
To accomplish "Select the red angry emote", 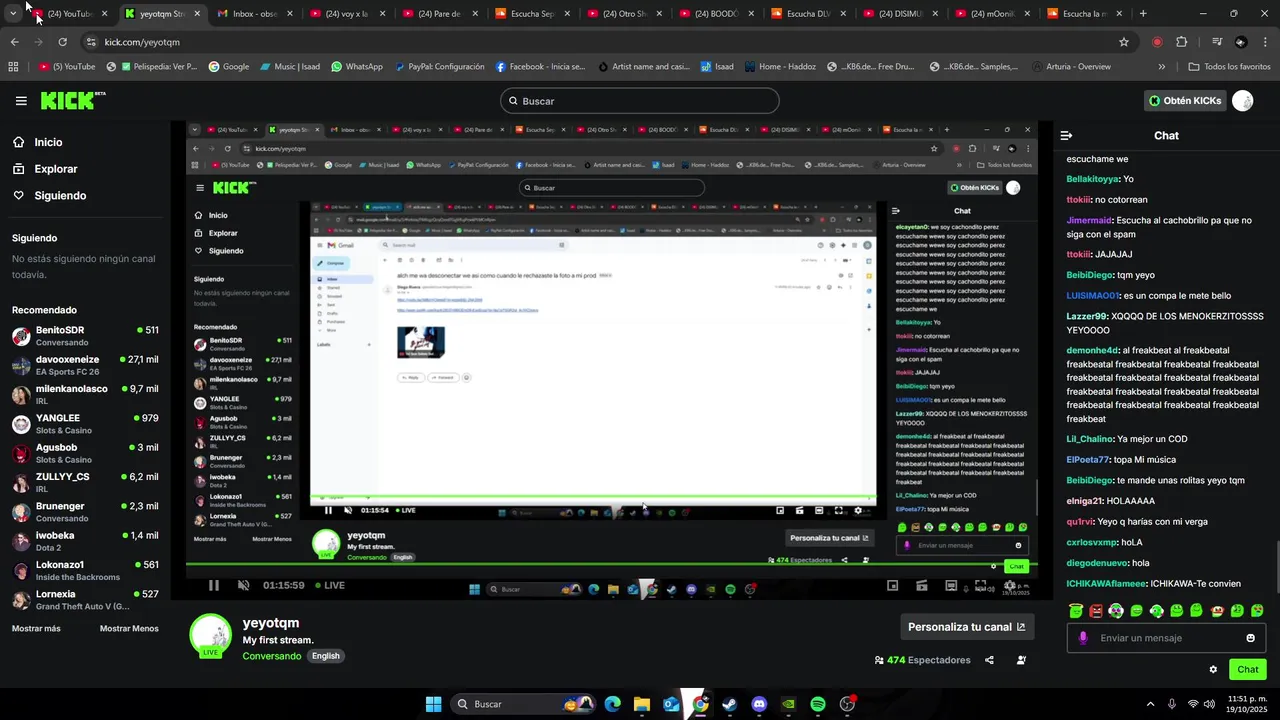I will [1096, 610].
